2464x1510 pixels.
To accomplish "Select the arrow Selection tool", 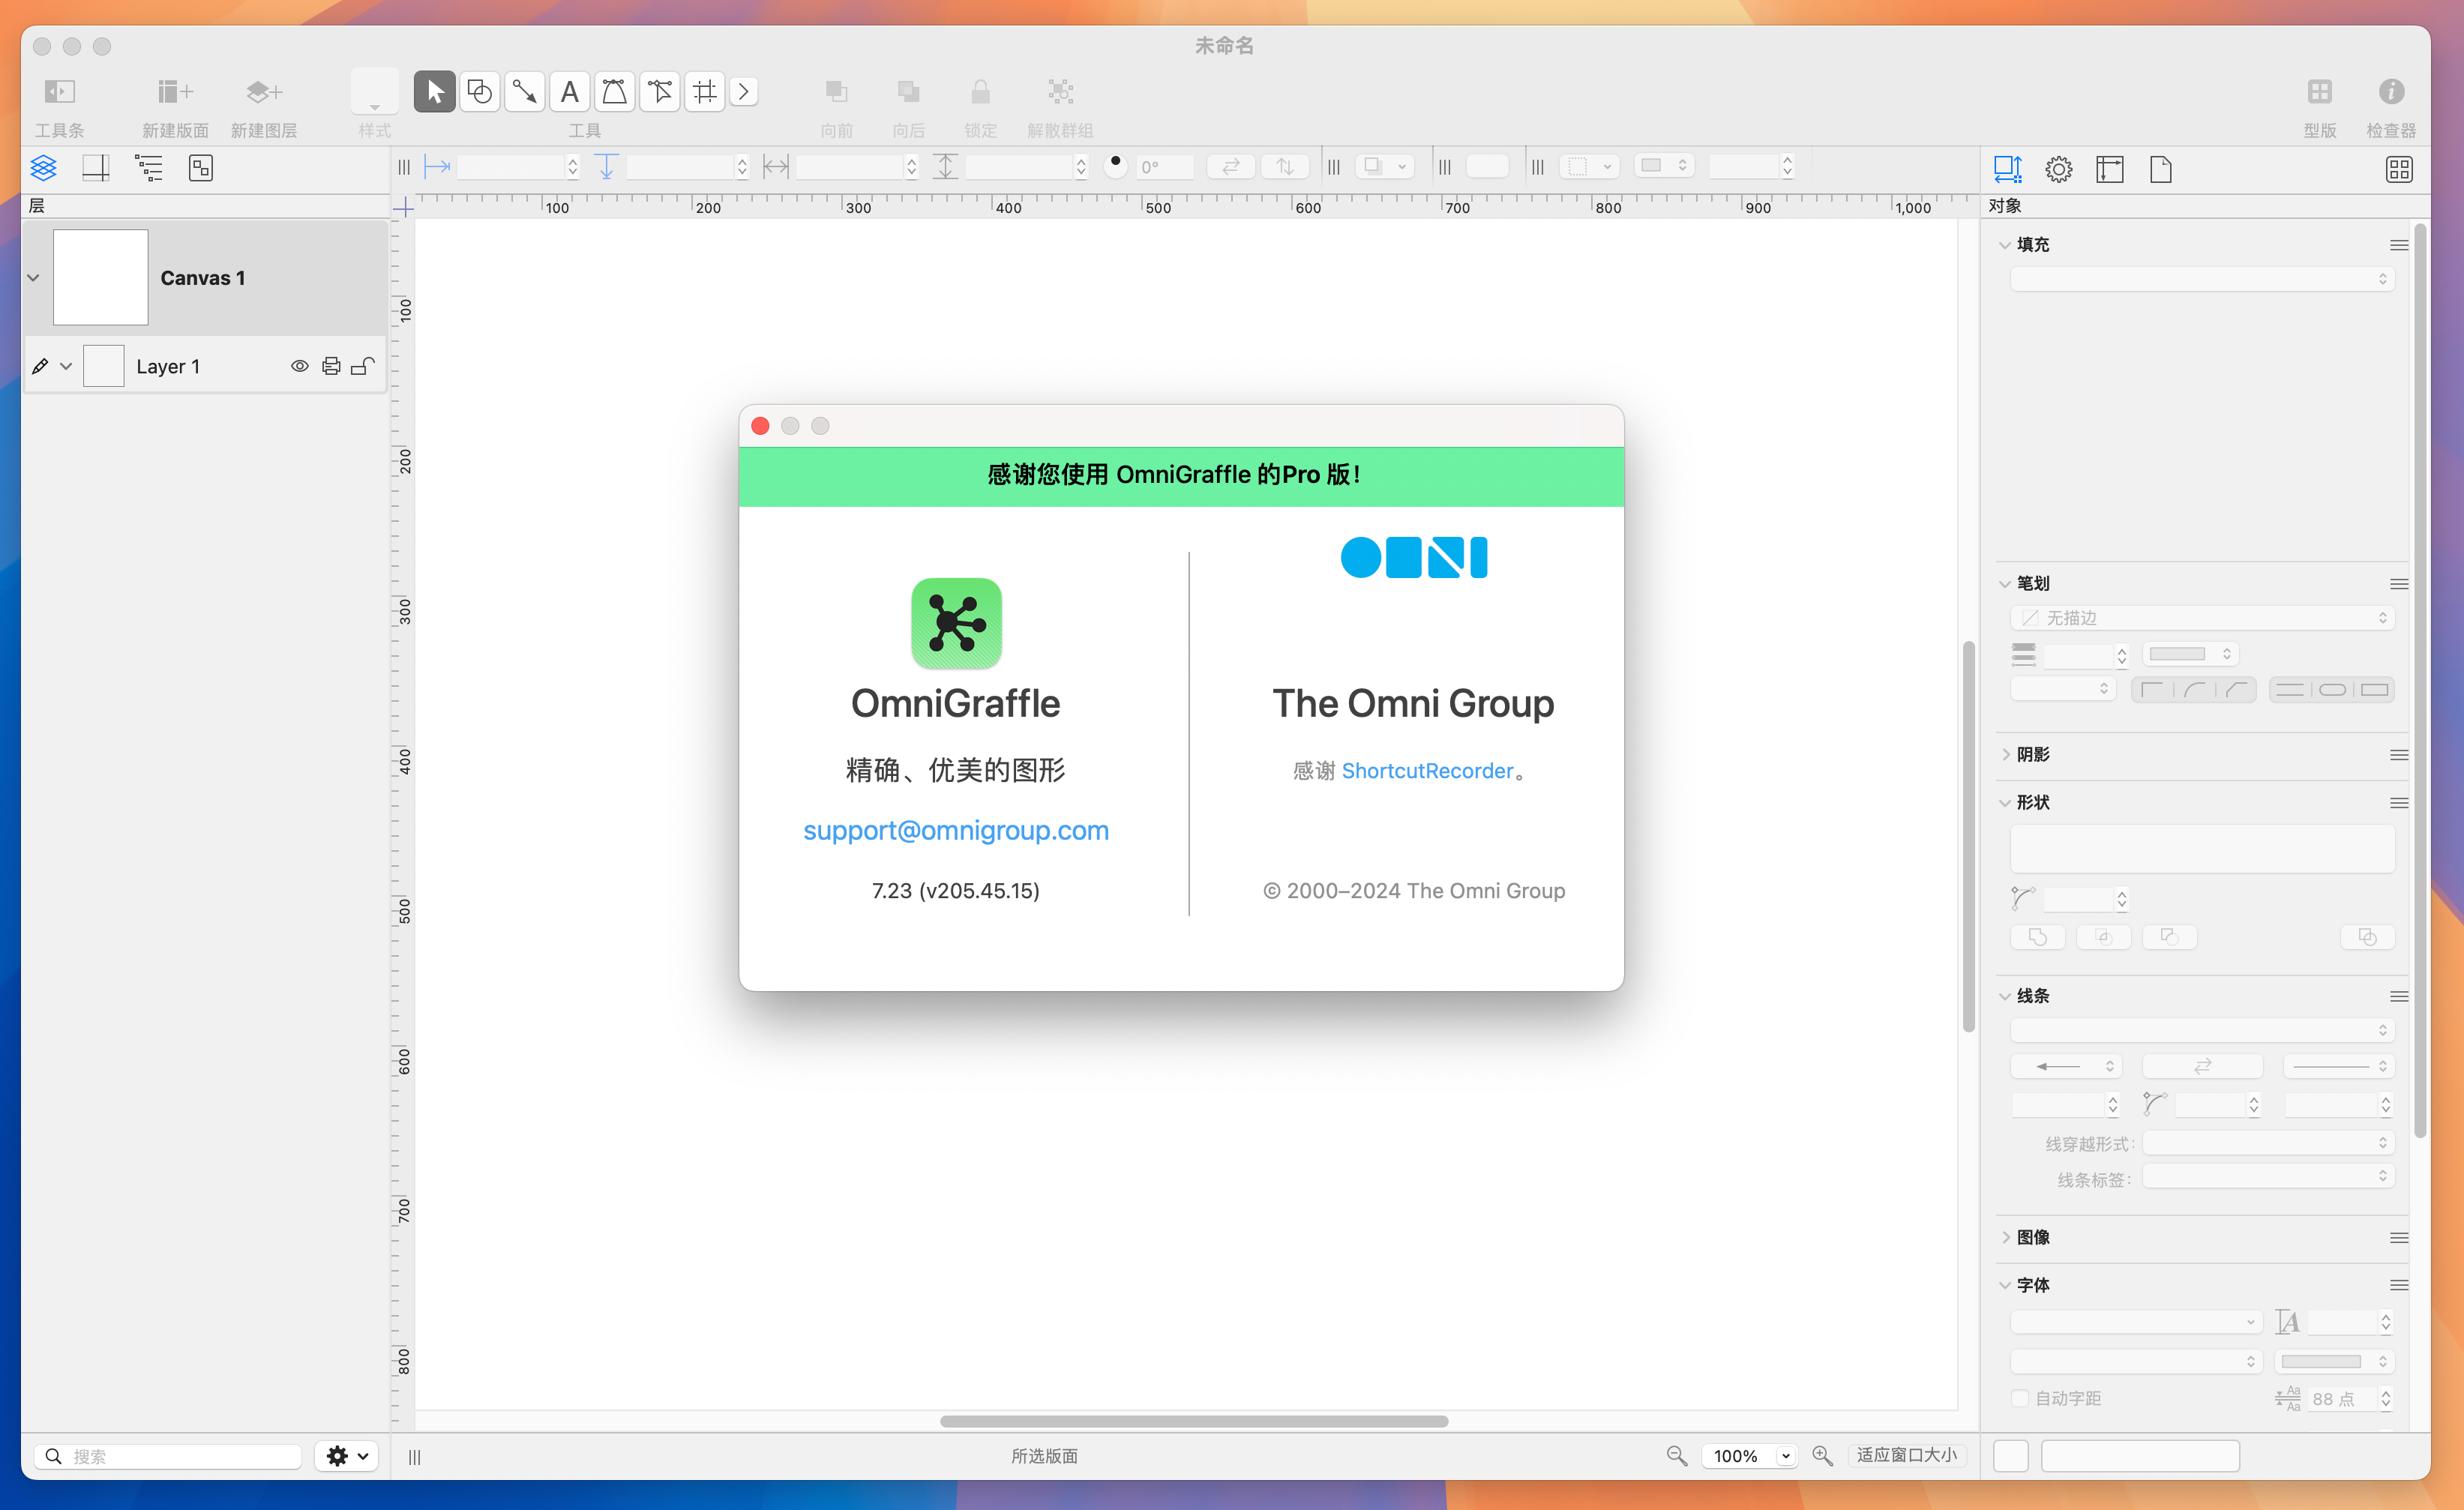I will [434, 92].
